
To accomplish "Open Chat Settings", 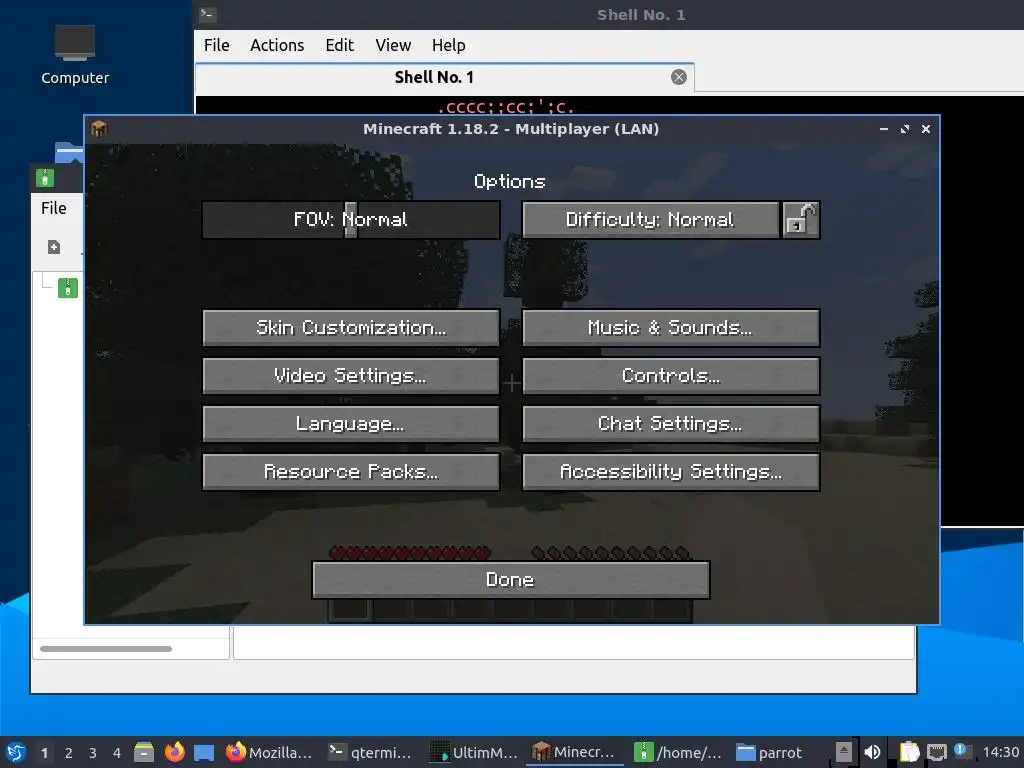I will click(671, 423).
